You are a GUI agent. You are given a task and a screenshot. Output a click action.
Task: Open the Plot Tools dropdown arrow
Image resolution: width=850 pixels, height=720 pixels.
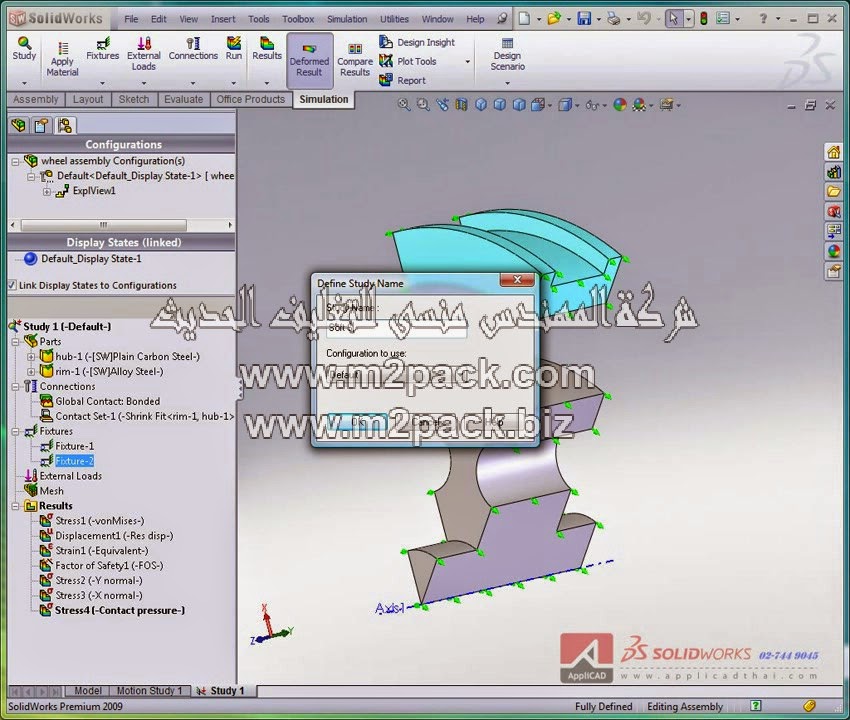pyautogui.click(x=468, y=62)
